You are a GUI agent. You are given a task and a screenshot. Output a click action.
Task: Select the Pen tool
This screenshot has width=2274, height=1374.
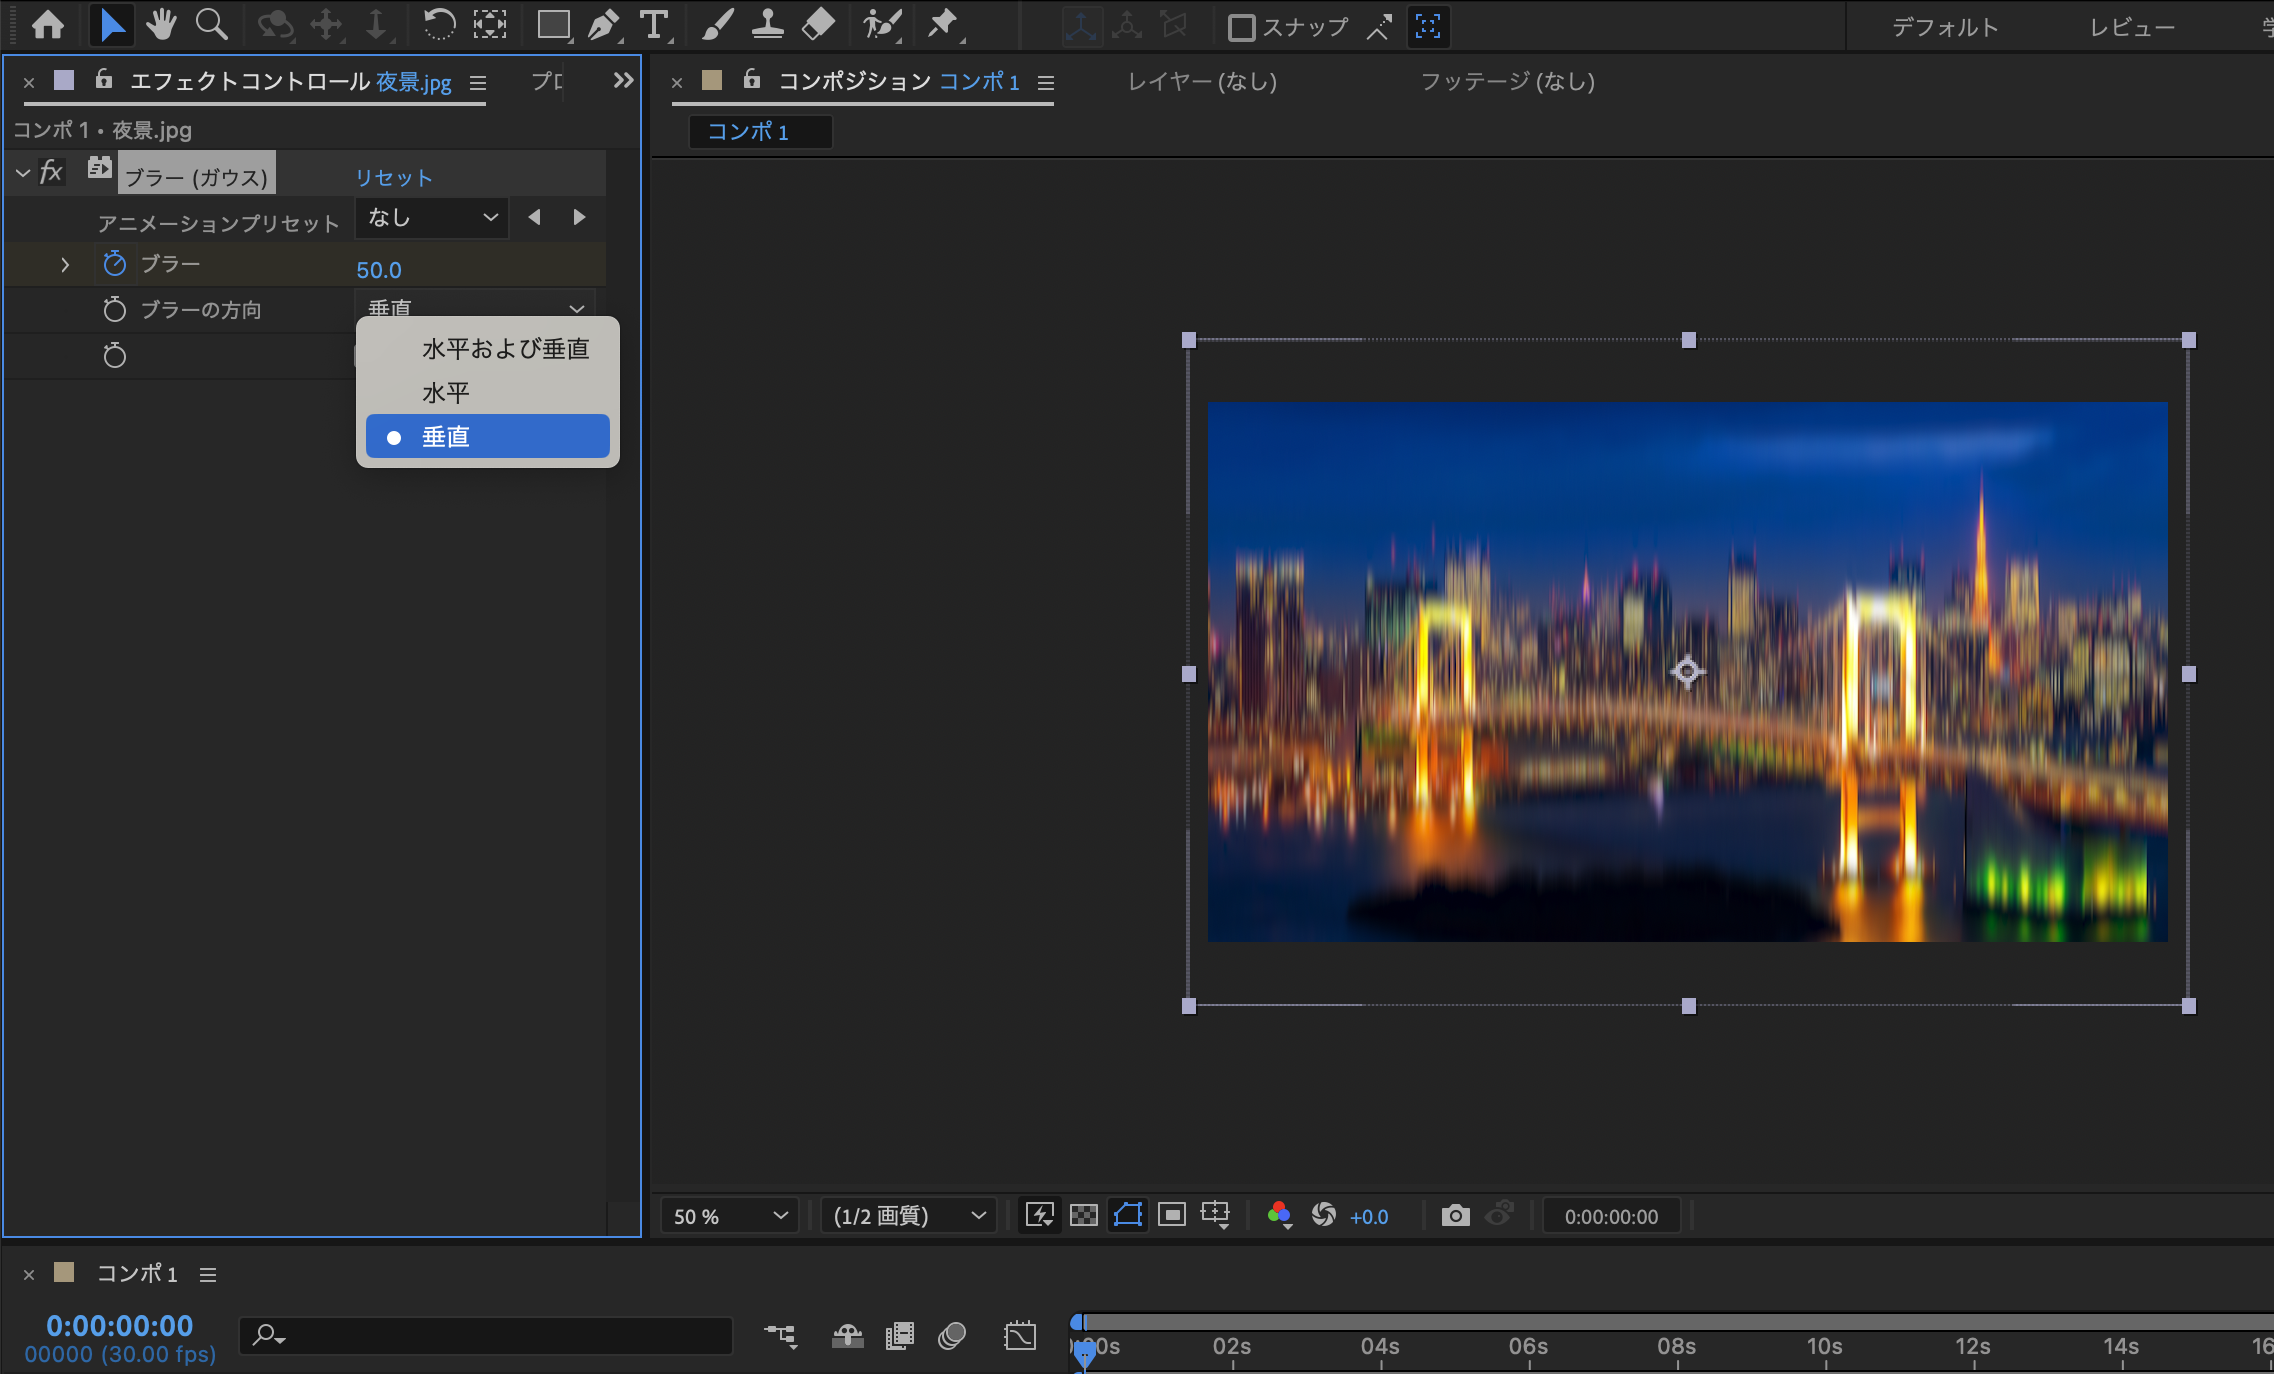coord(604,25)
